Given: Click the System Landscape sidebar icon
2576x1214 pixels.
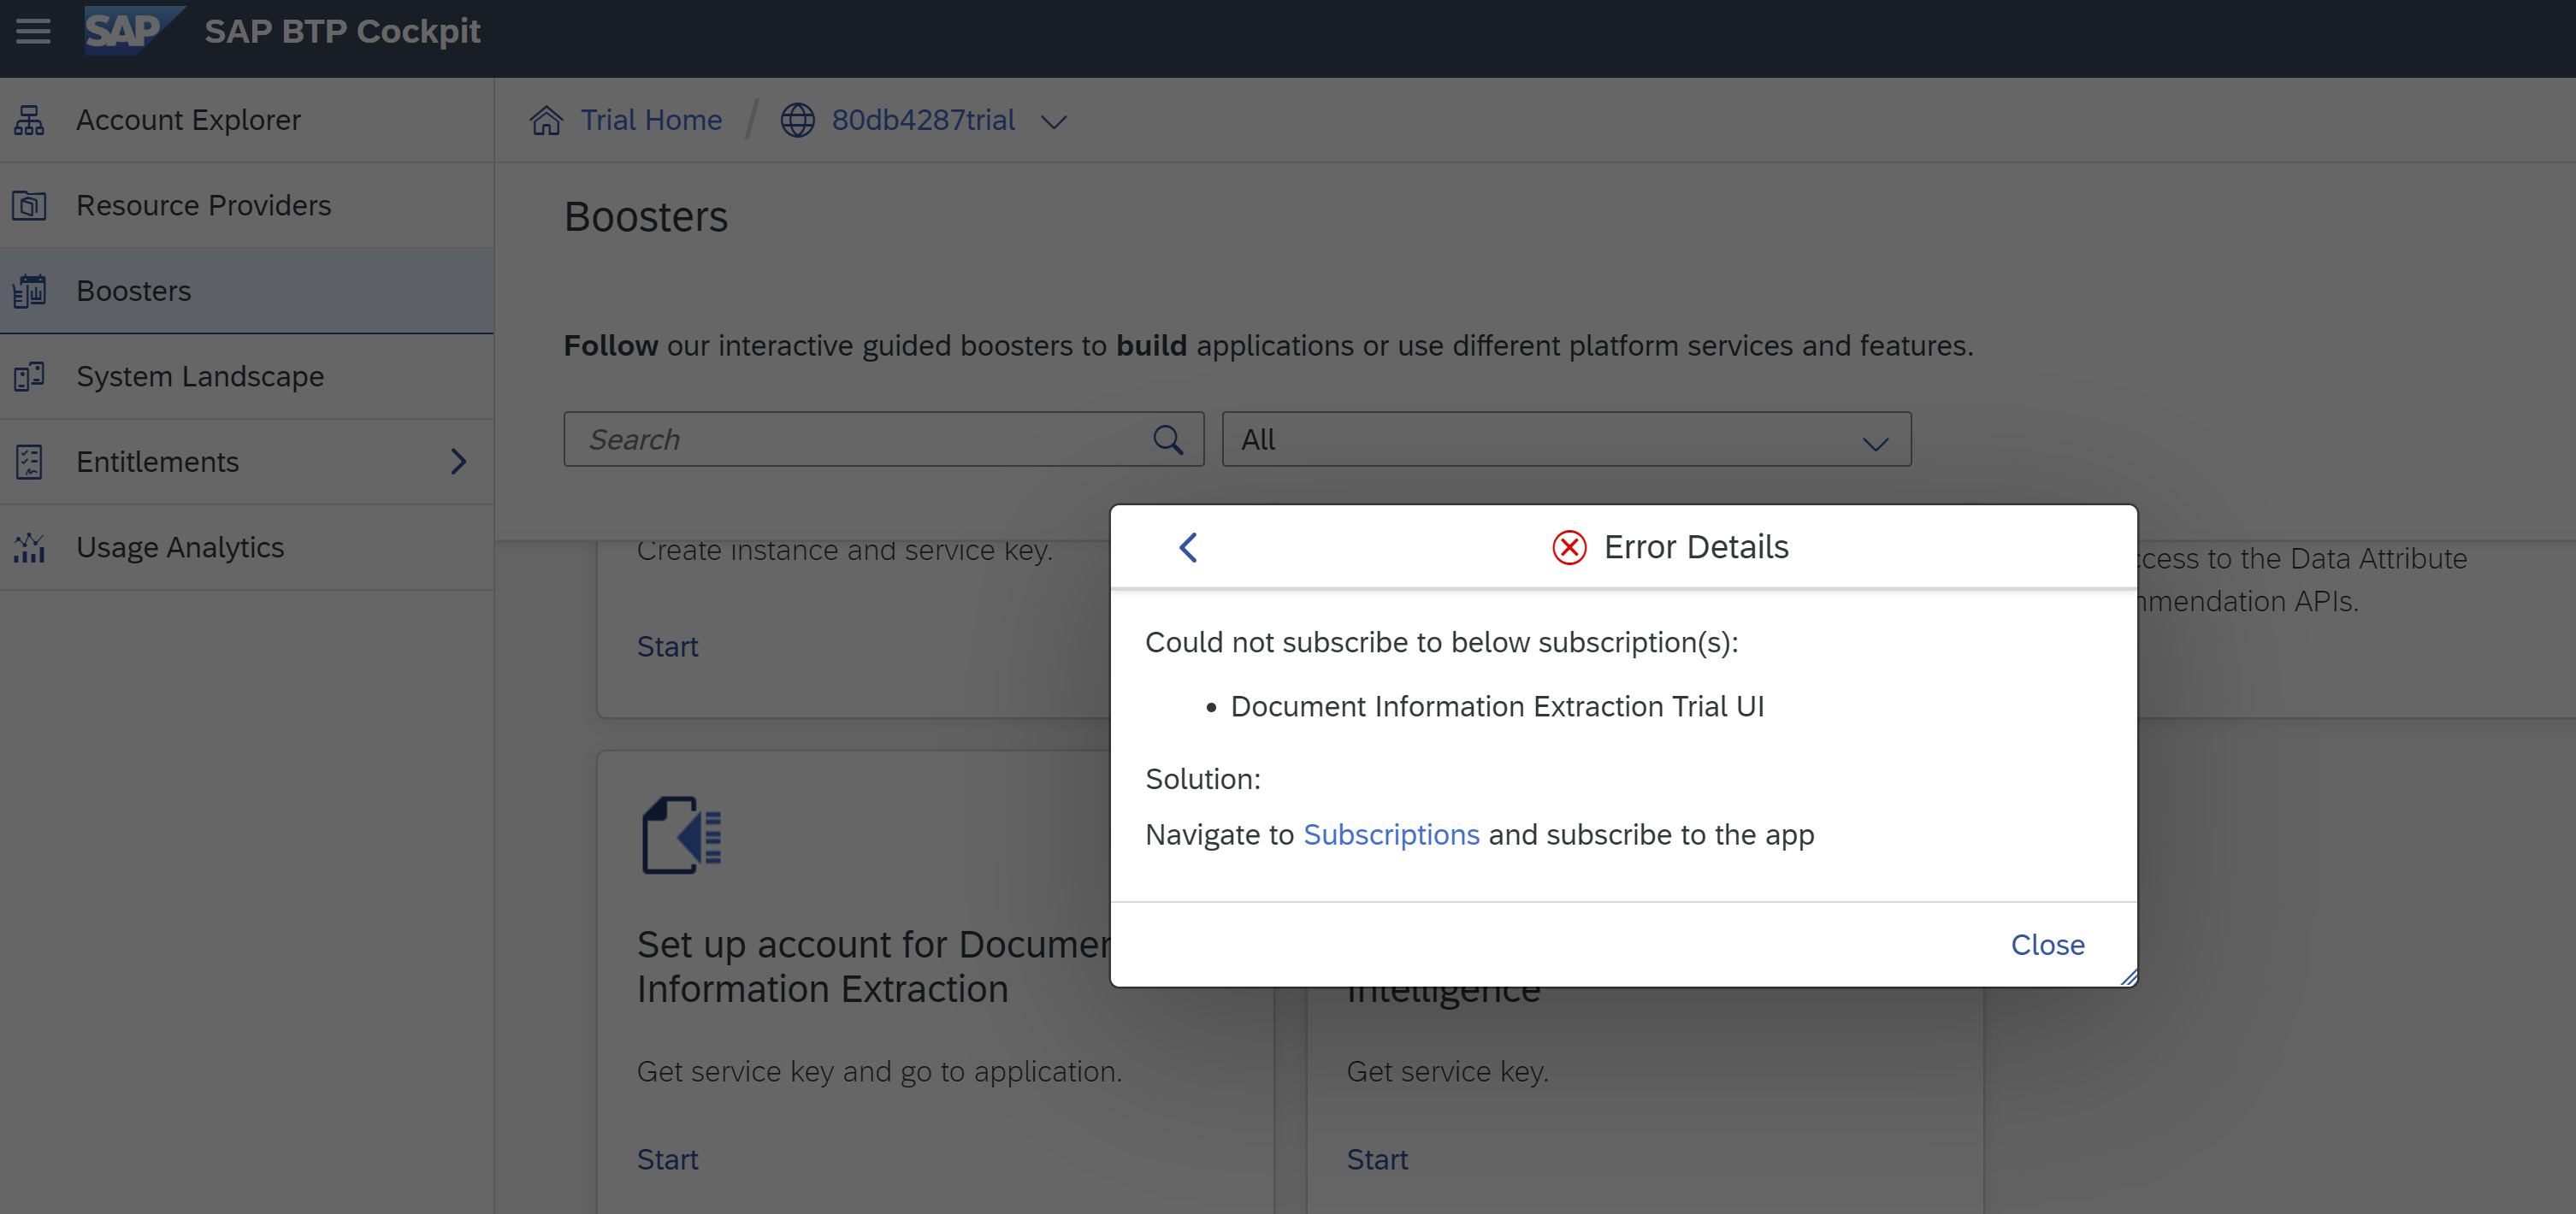Looking at the screenshot, I should pos(30,376).
